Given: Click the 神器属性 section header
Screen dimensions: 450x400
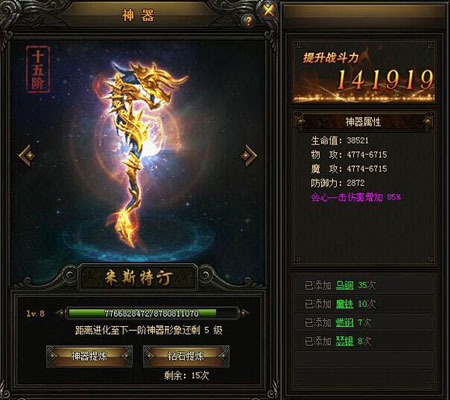Looking at the screenshot, I should coord(363,122).
